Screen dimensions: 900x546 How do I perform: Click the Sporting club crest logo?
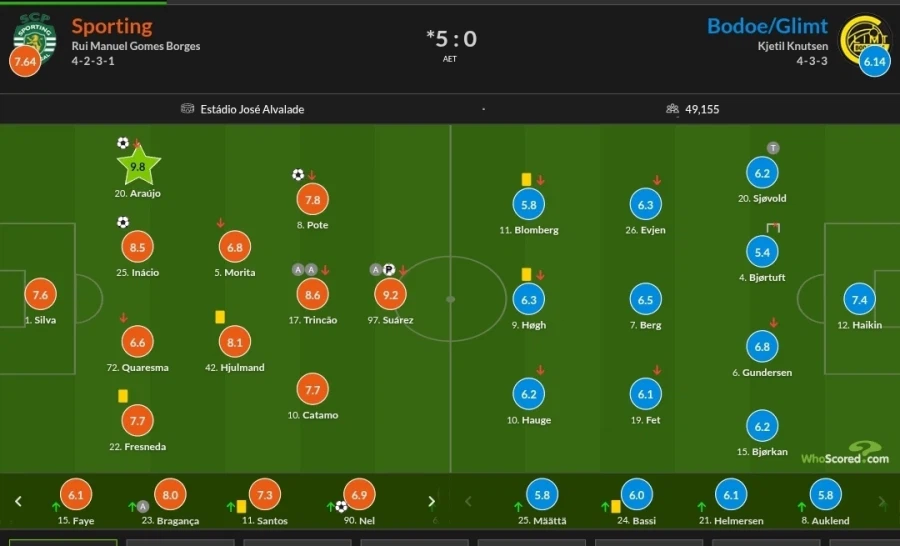click(x=33, y=33)
